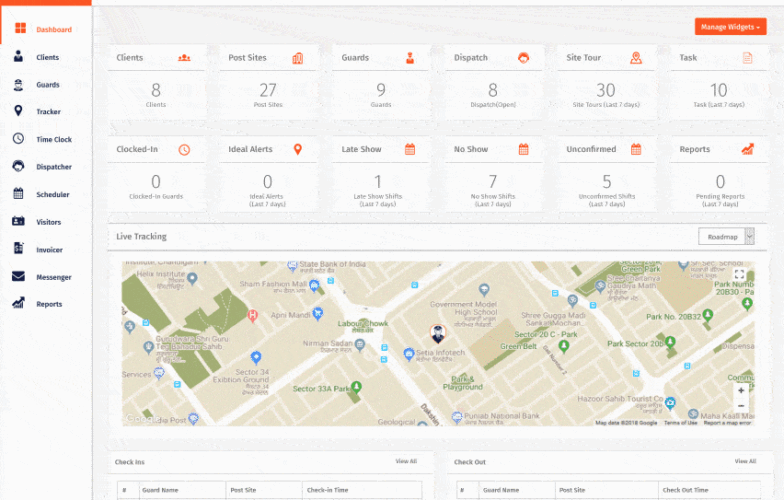Open the Tracker menu item
The width and height of the screenshot is (784, 500).
click(x=48, y=112)
